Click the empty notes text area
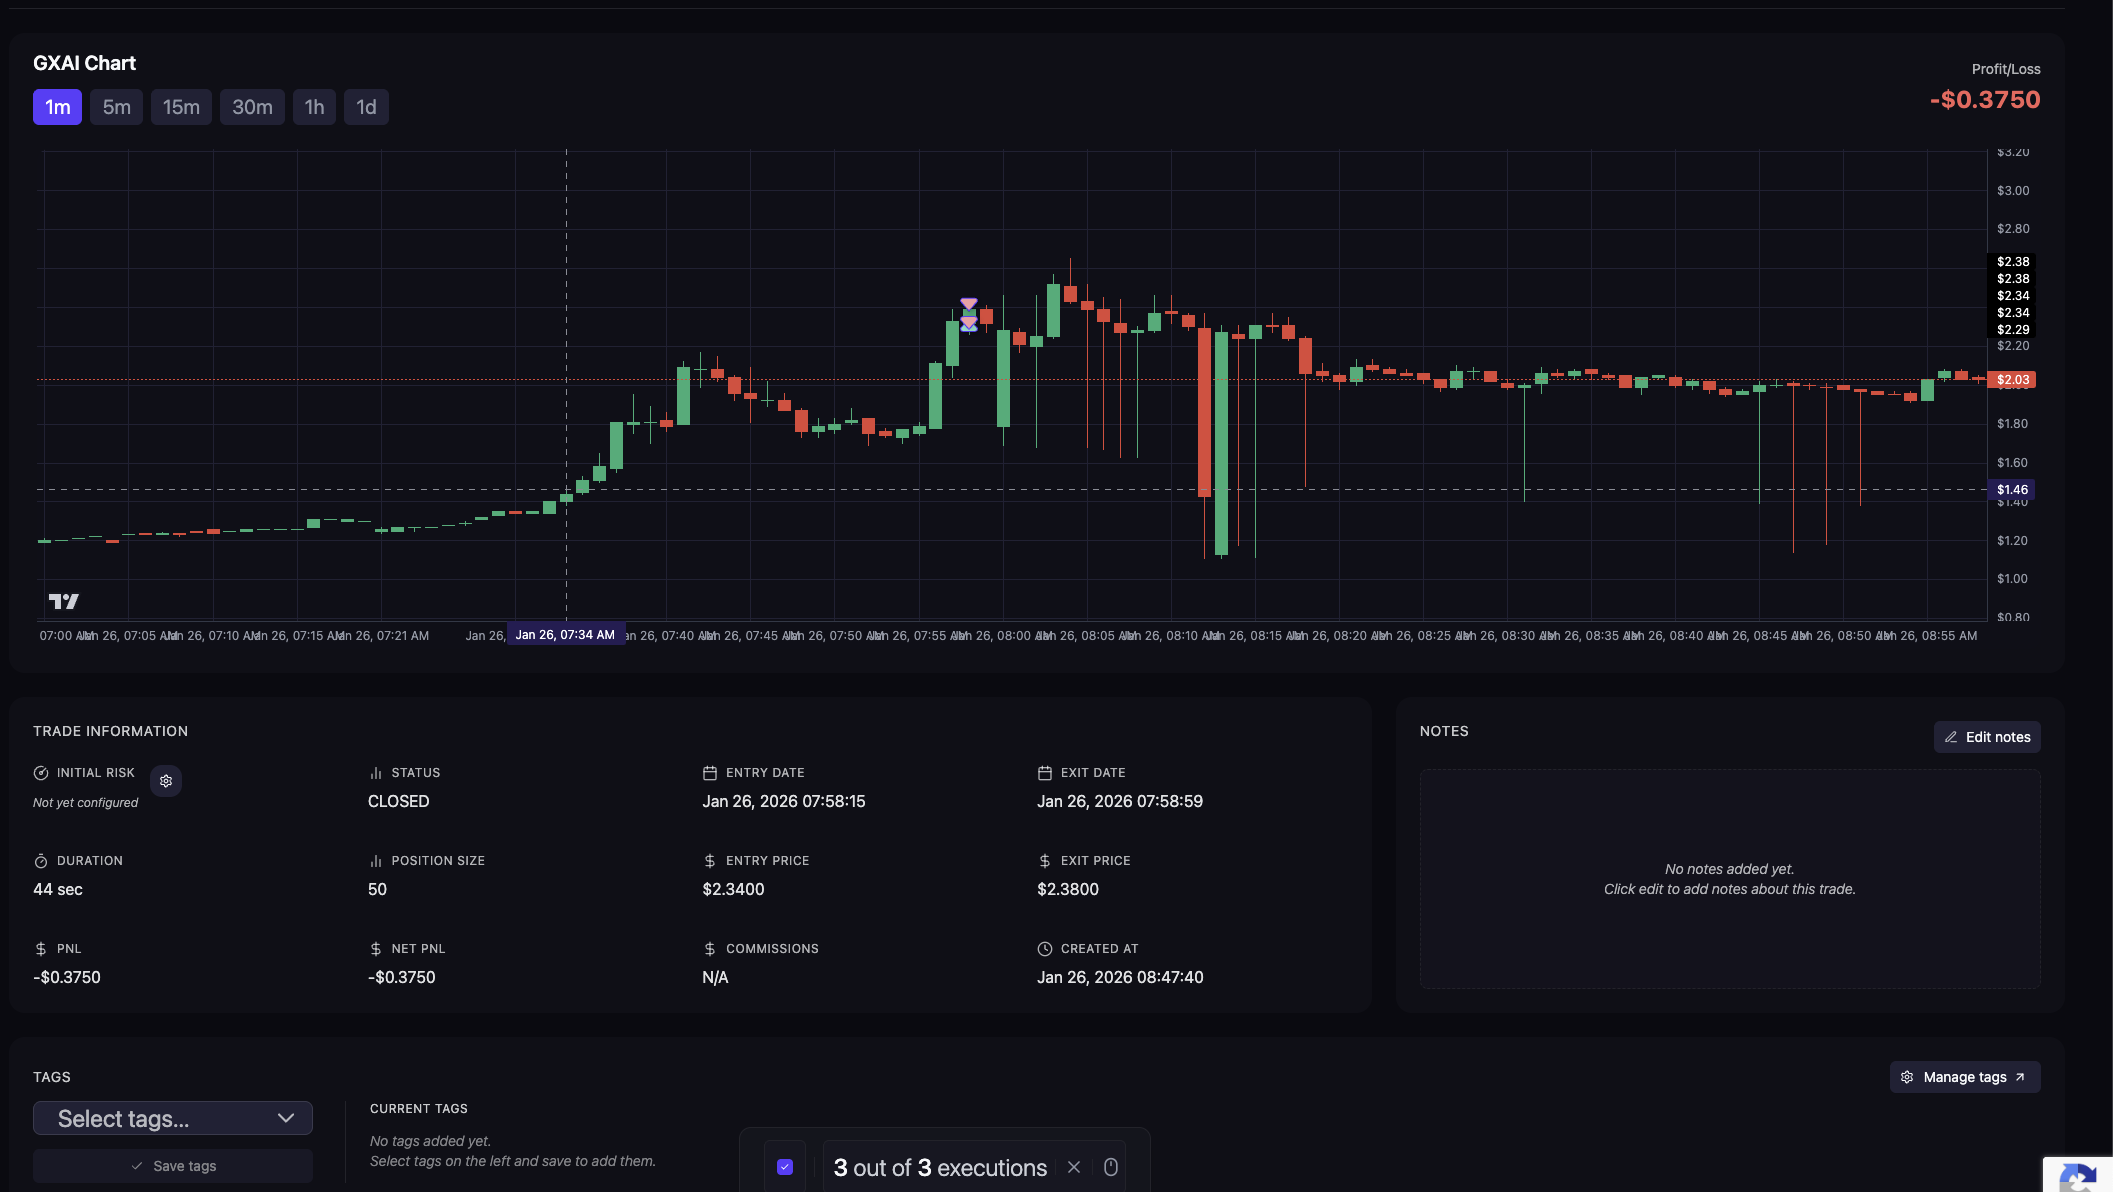Screen dimensions: 2113x1192 pyautogui.click(x=1729, y=879)
